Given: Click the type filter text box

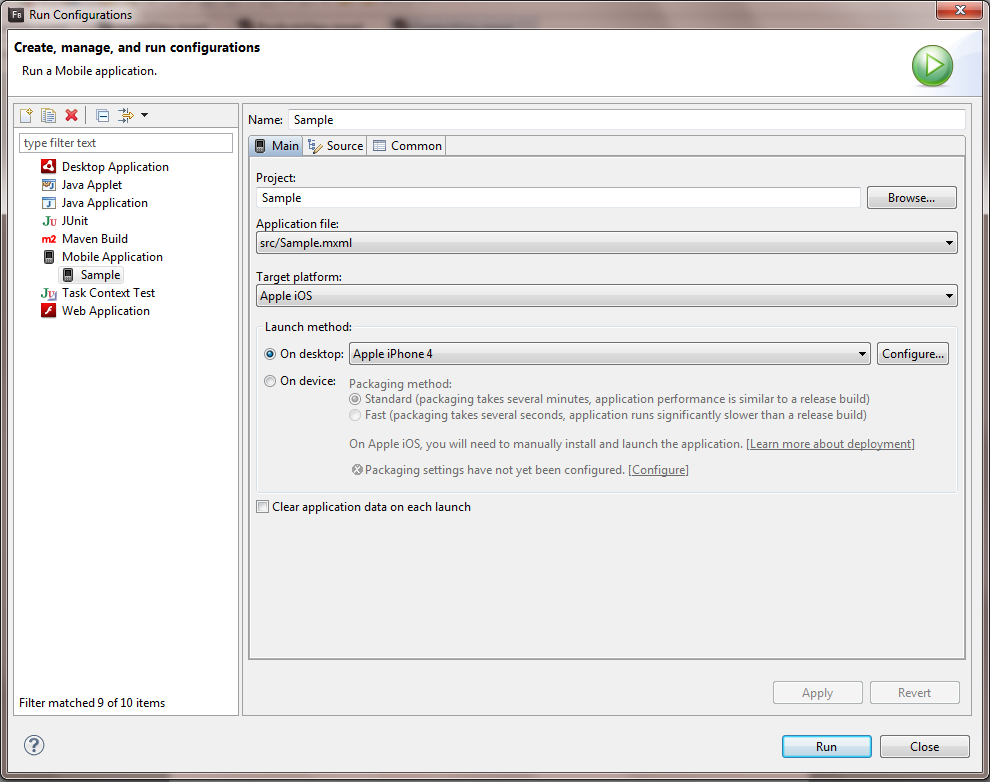Looking at the screenshot, I should click(126, 143).
